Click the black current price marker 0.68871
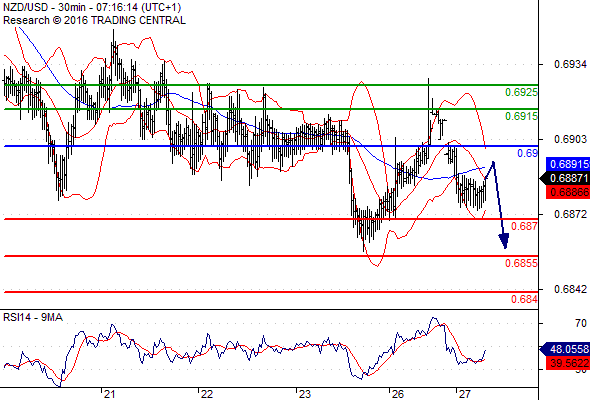The height and width of the screenshot is (400, 590). tap(565, 178)
